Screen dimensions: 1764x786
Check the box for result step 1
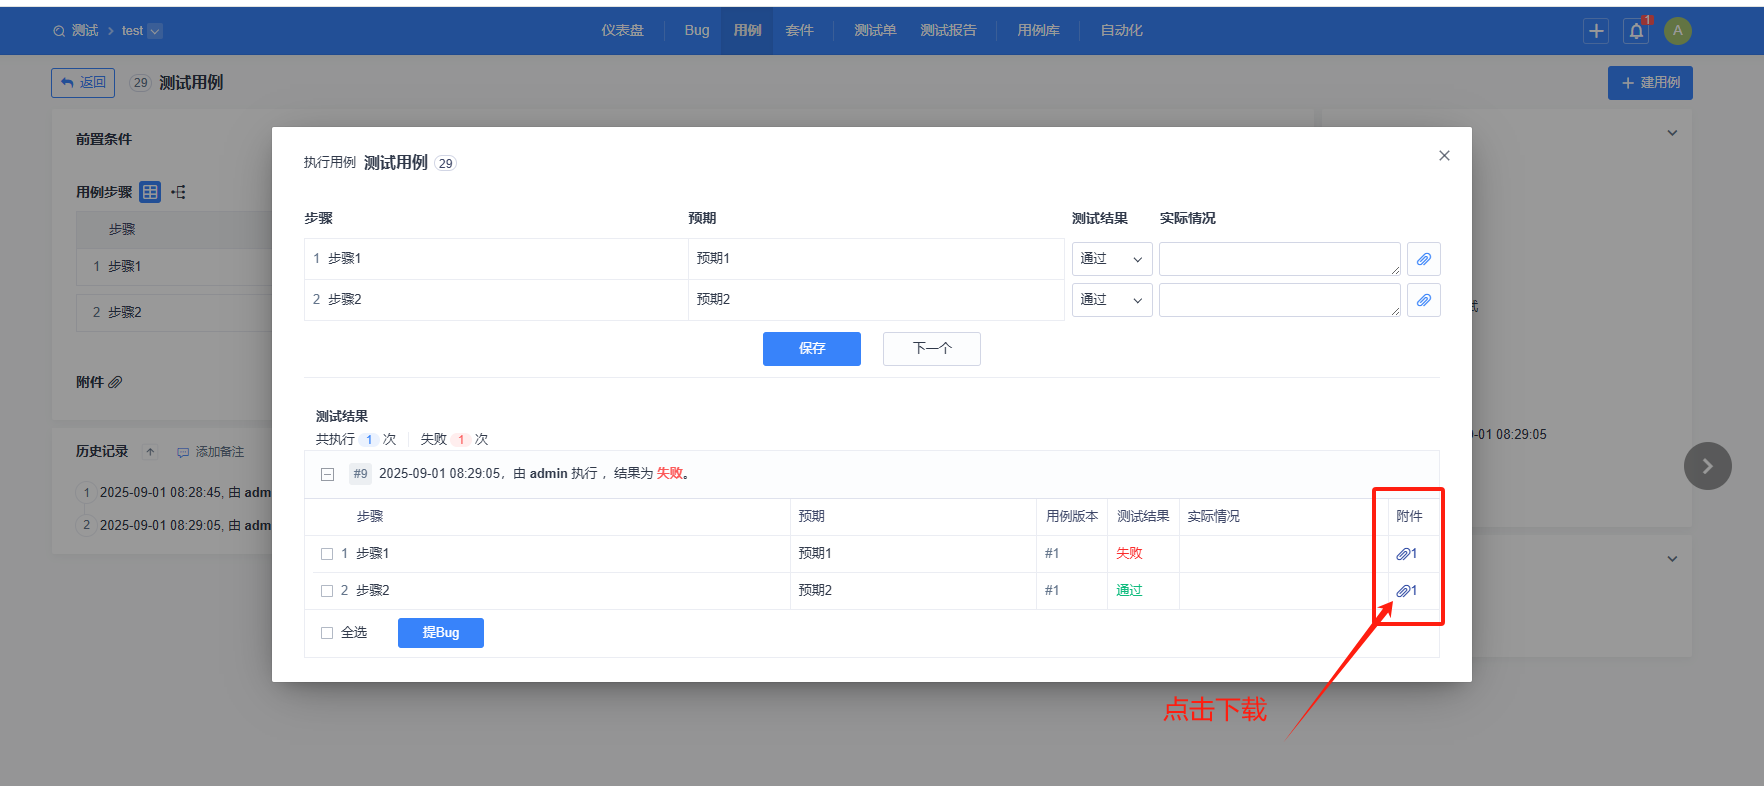pyautogui.click(x=327, y=554)
